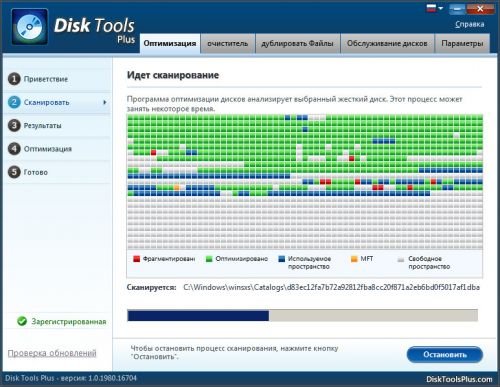Click the version text in status bar

(71, 378)
